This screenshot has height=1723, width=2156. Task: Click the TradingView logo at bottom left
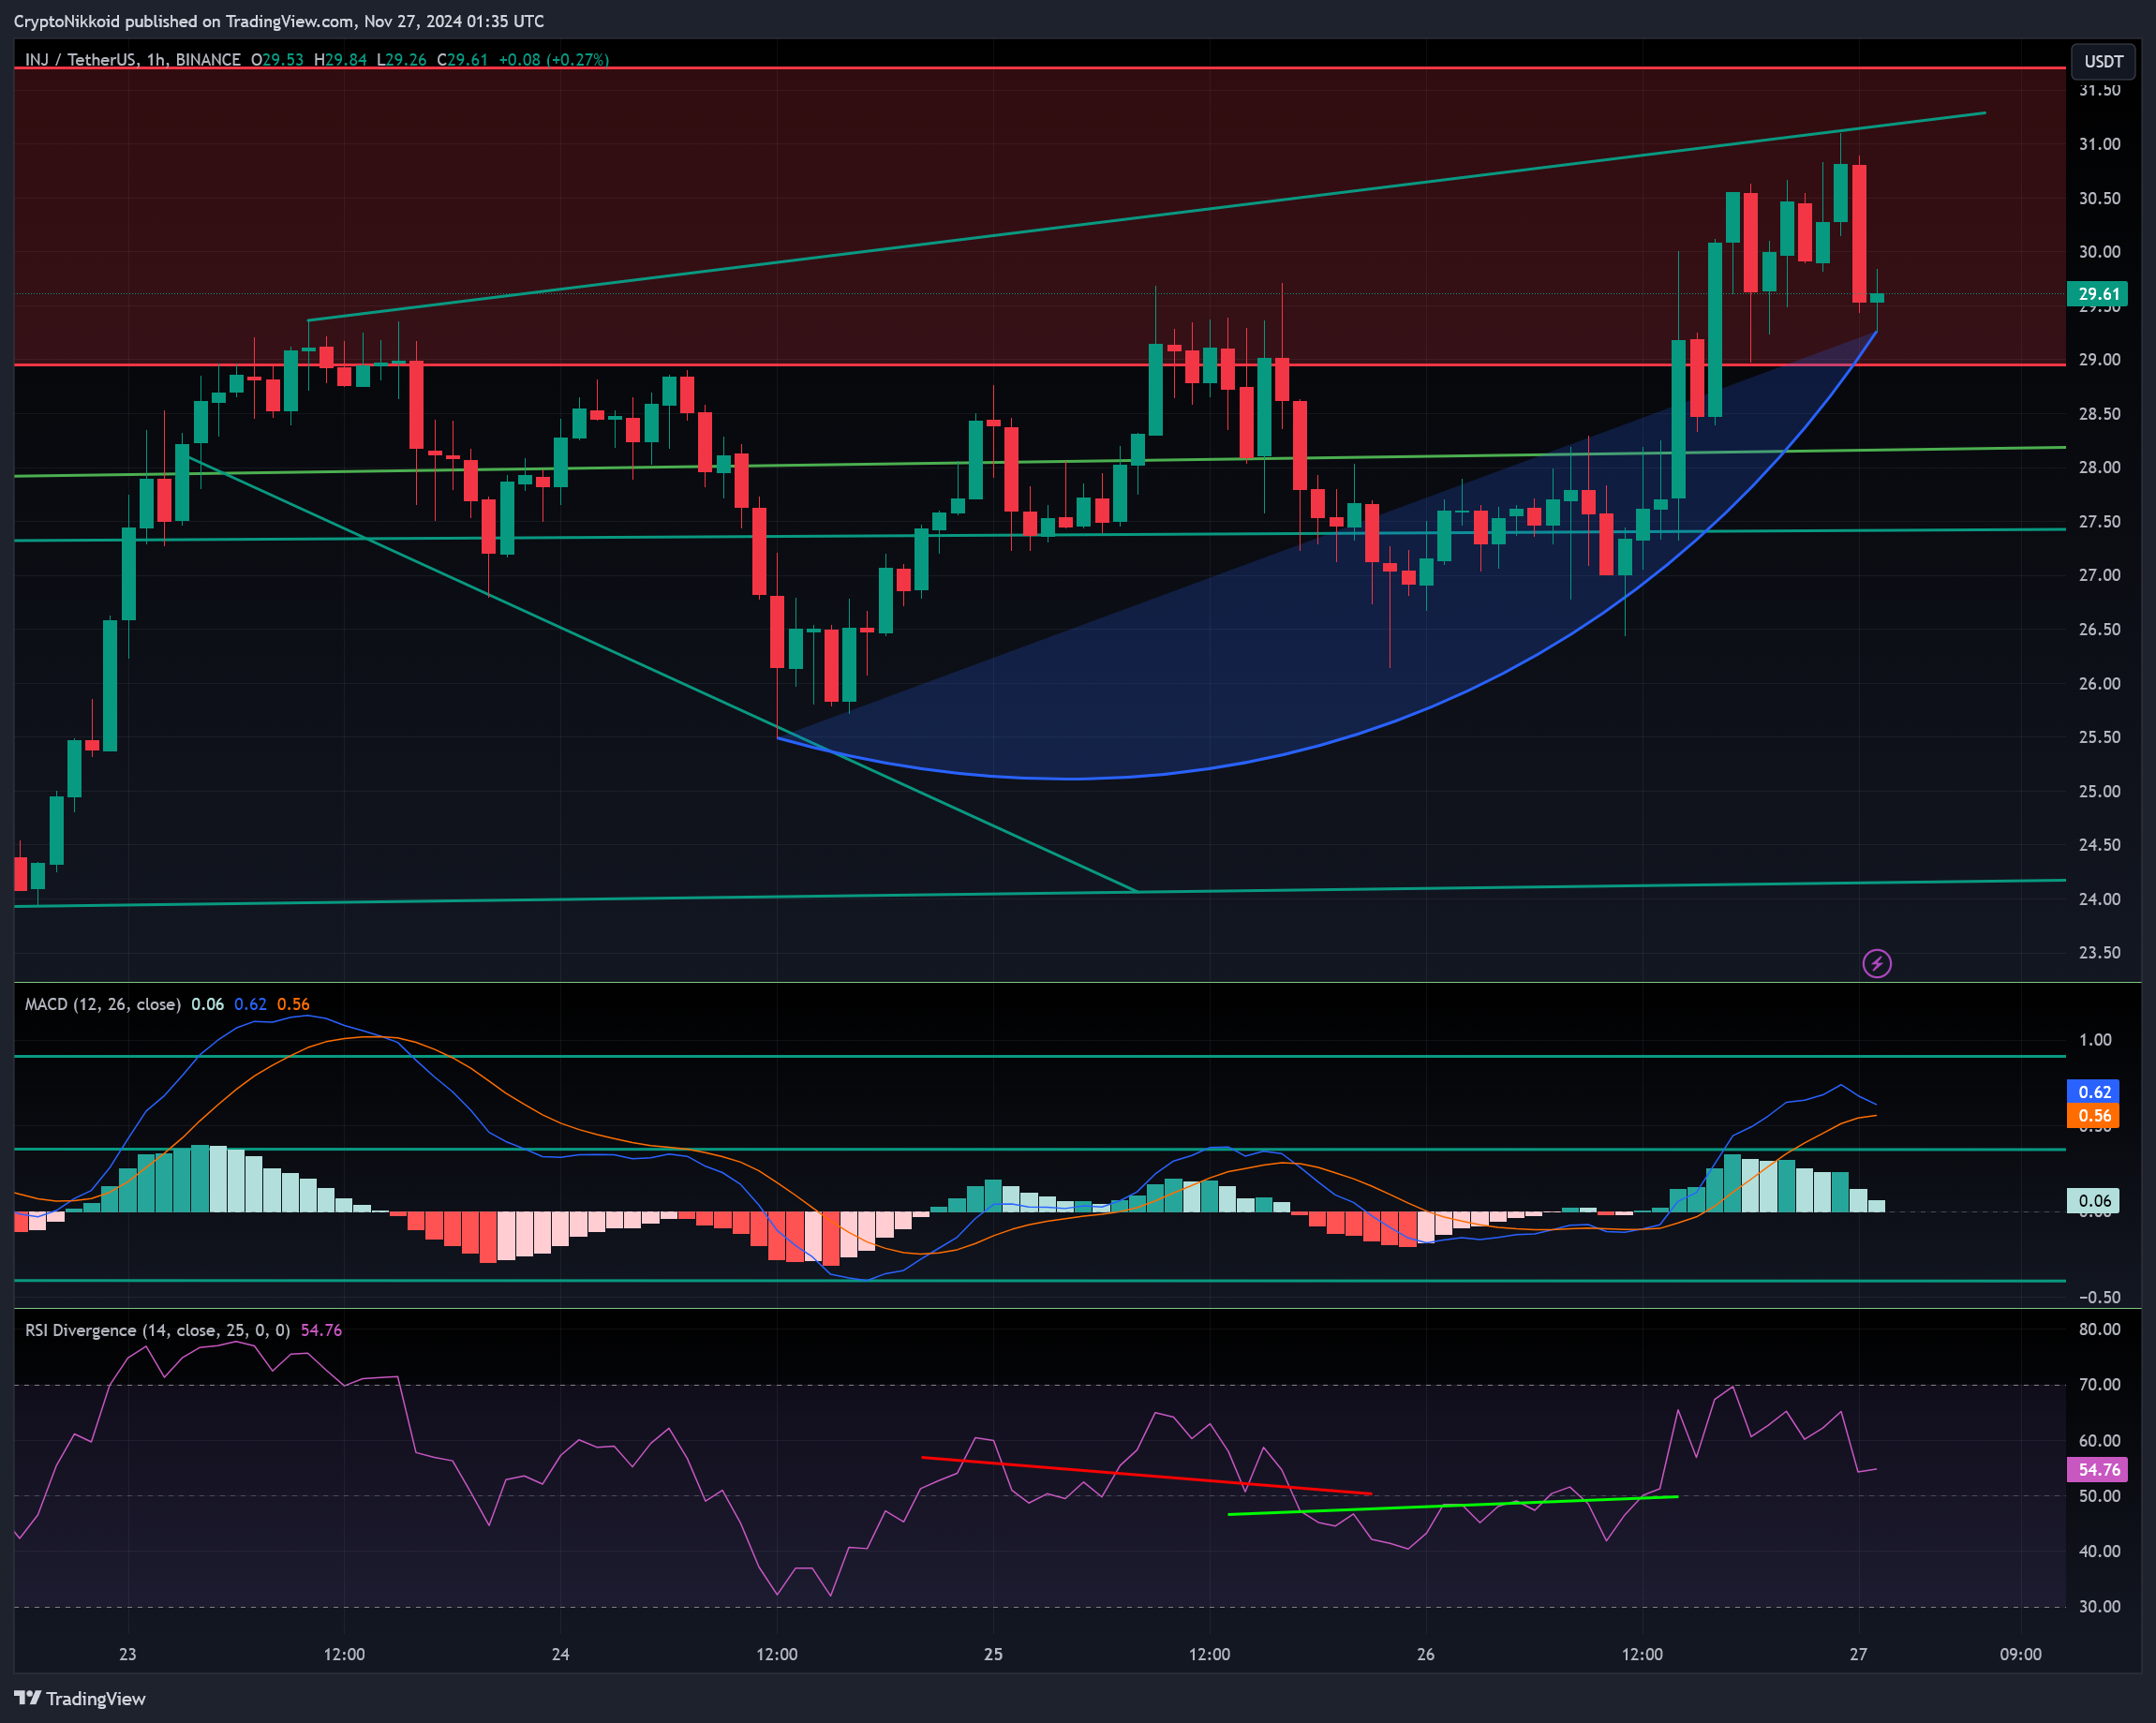(80, 1698)
